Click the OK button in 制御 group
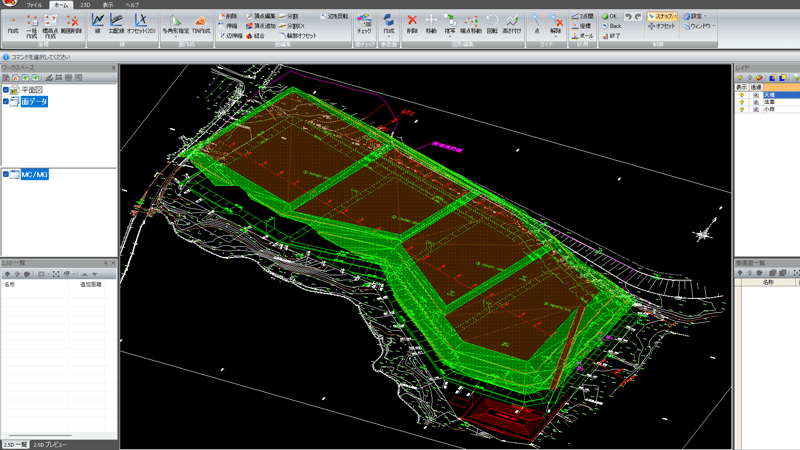Screen dimensions: 800x450 (609, 16)
